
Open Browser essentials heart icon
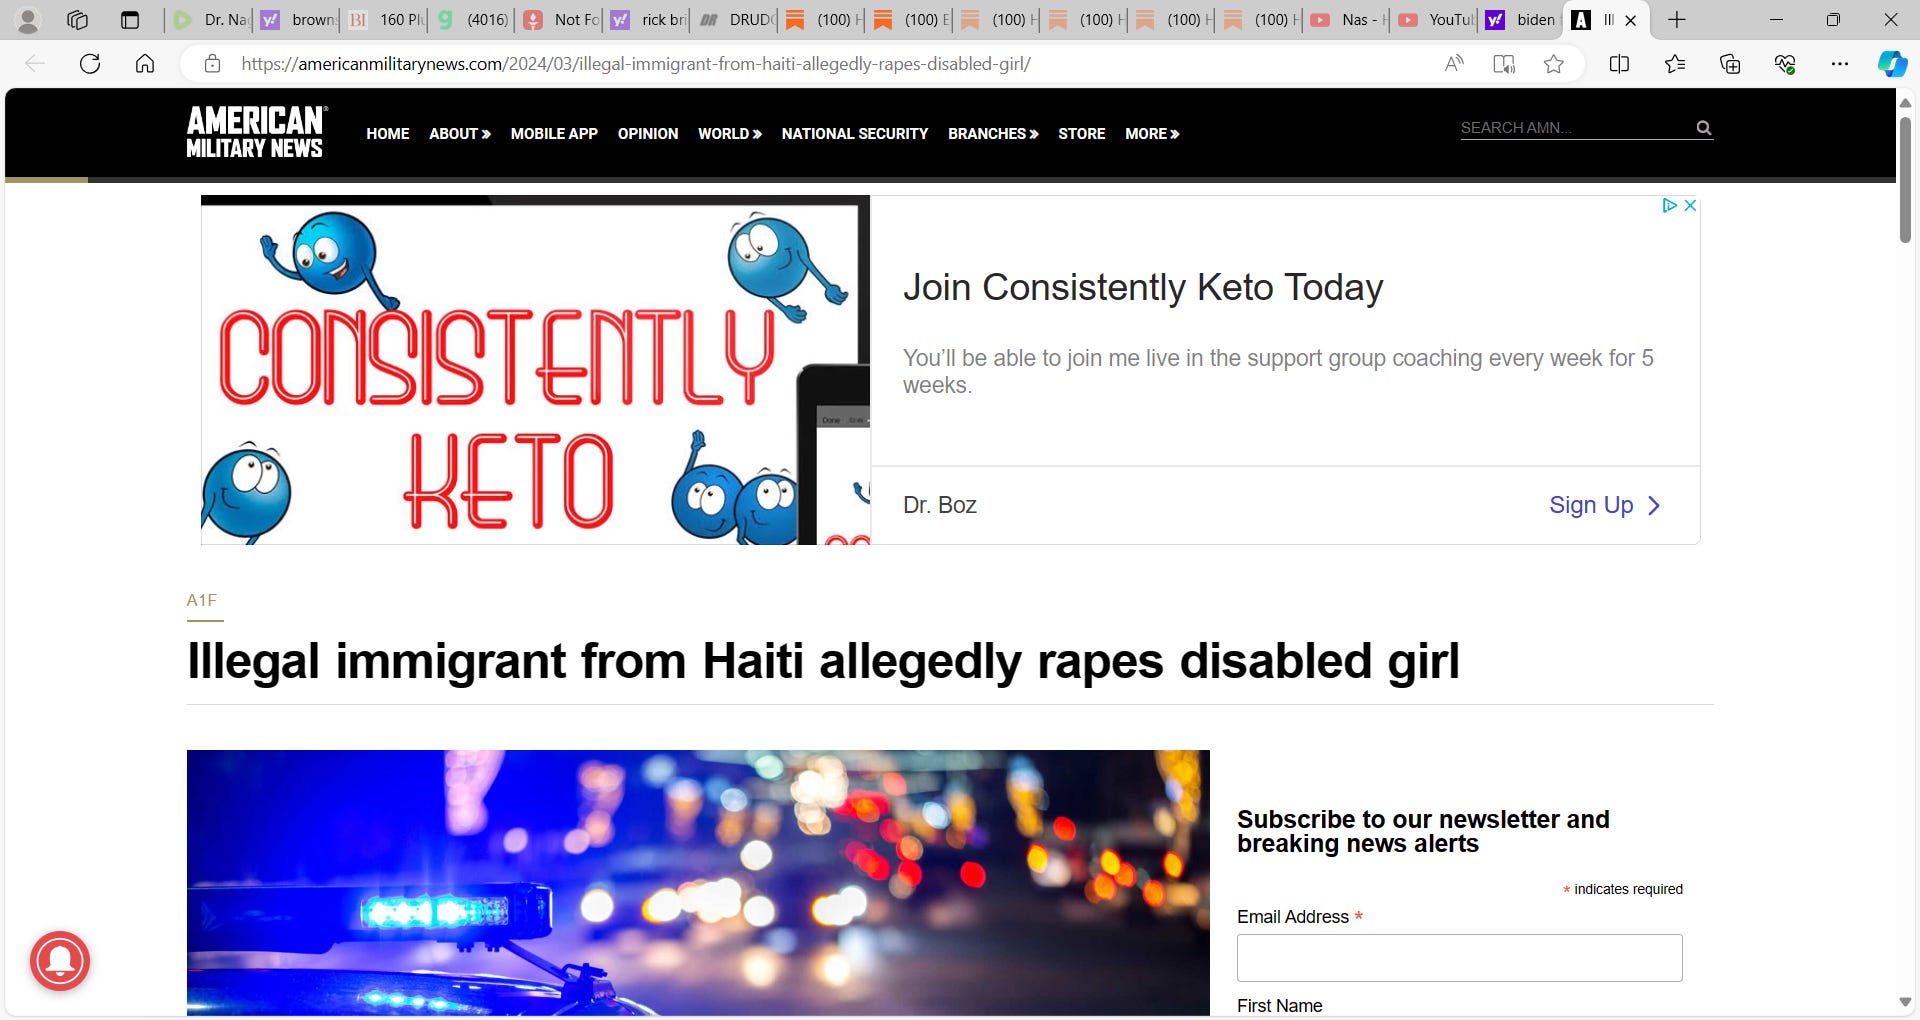[1785, 64]
